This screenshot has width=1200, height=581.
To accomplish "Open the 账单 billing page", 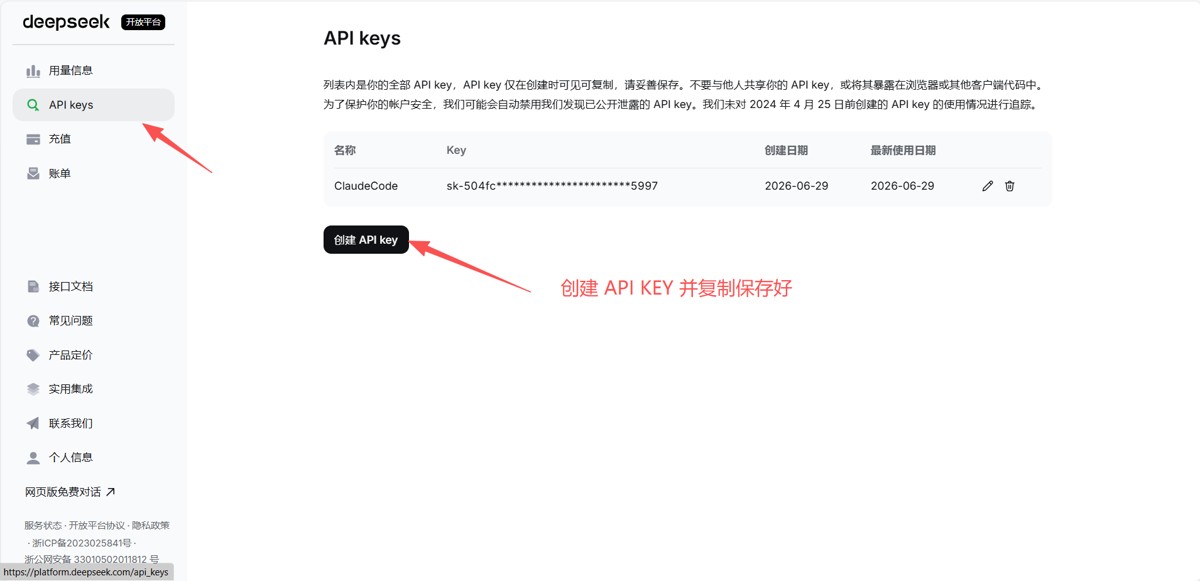I will (x=93, y=173).
